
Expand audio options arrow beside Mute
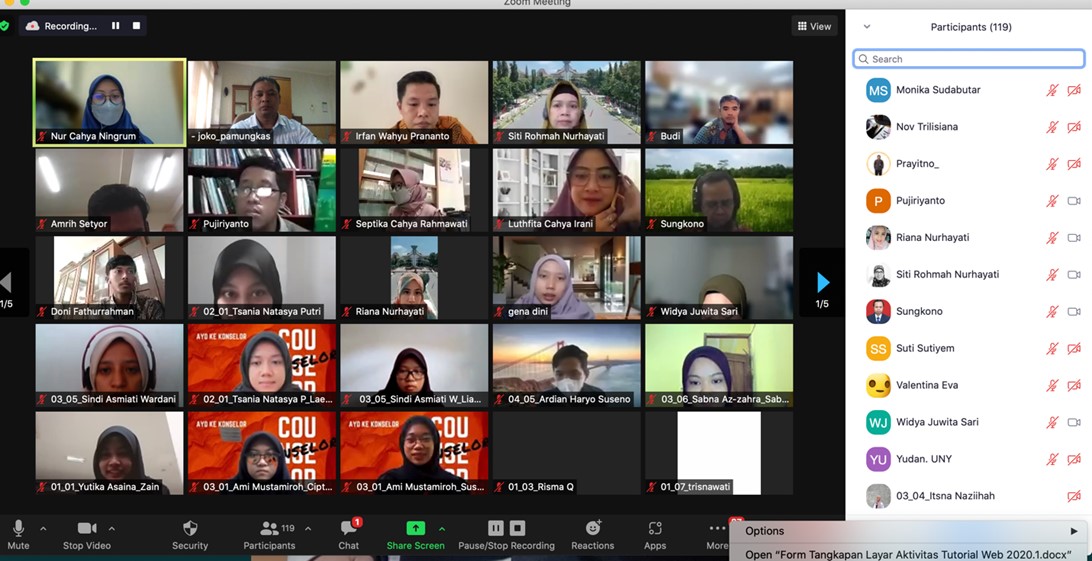click(43, 529)
